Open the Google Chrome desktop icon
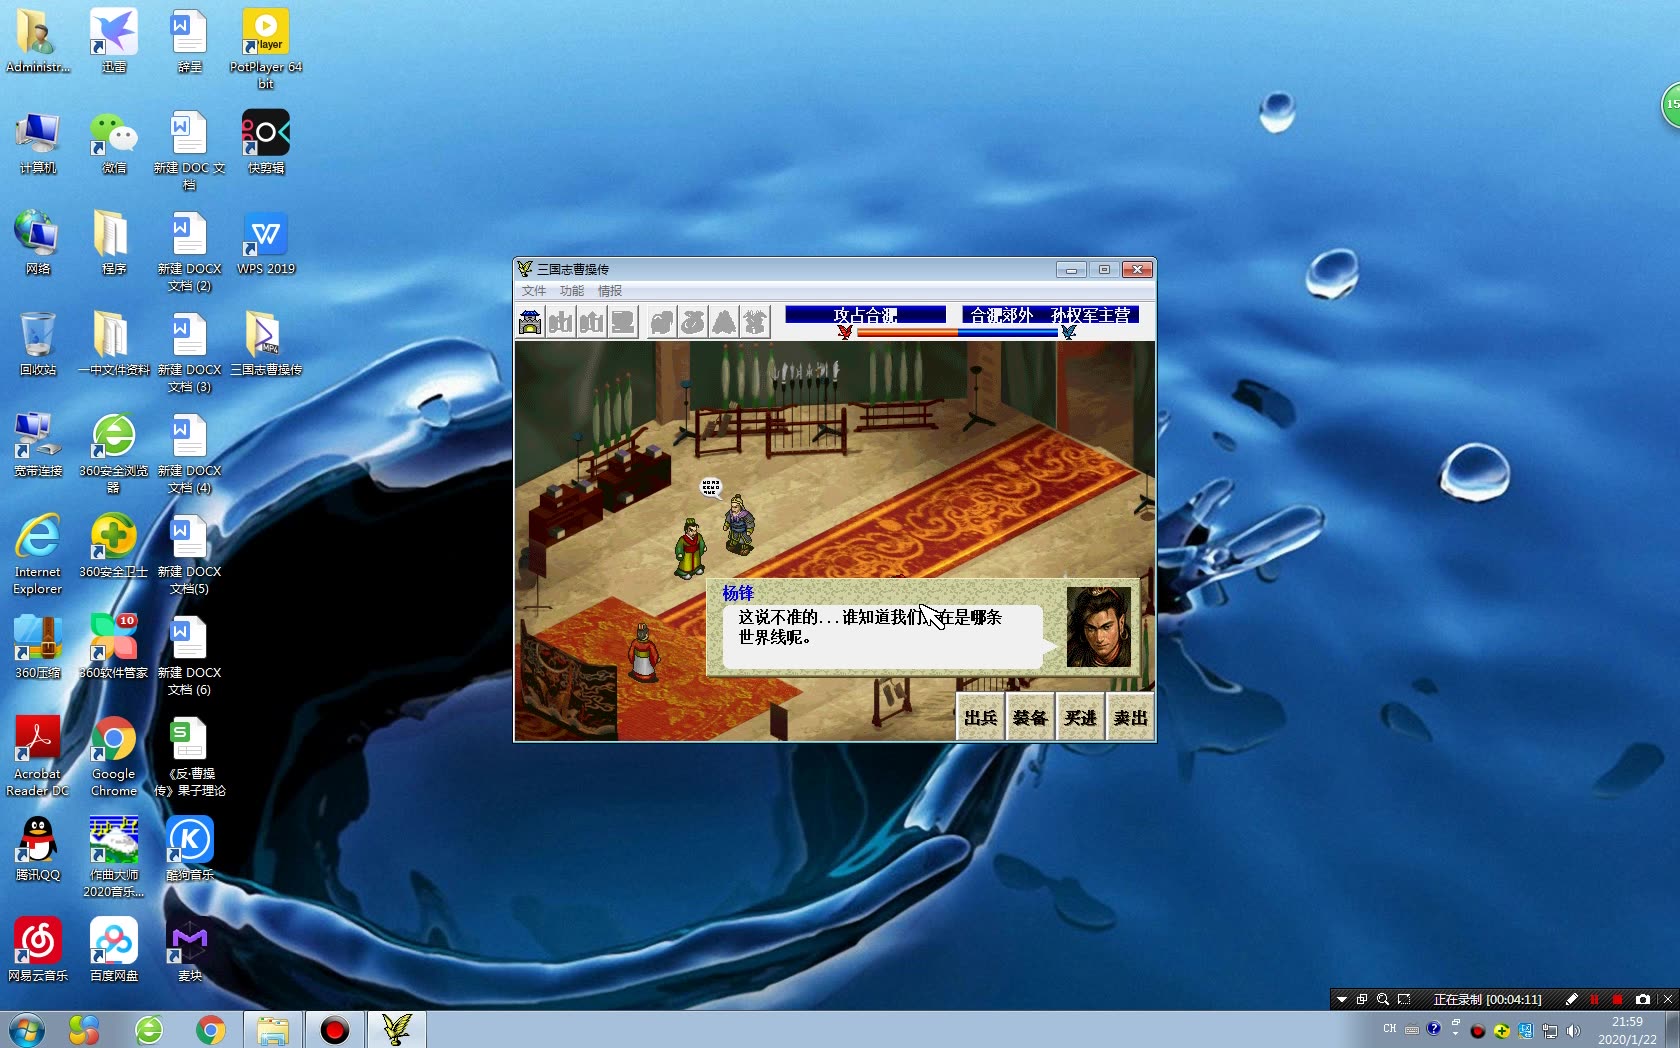 tap(114, 756)
